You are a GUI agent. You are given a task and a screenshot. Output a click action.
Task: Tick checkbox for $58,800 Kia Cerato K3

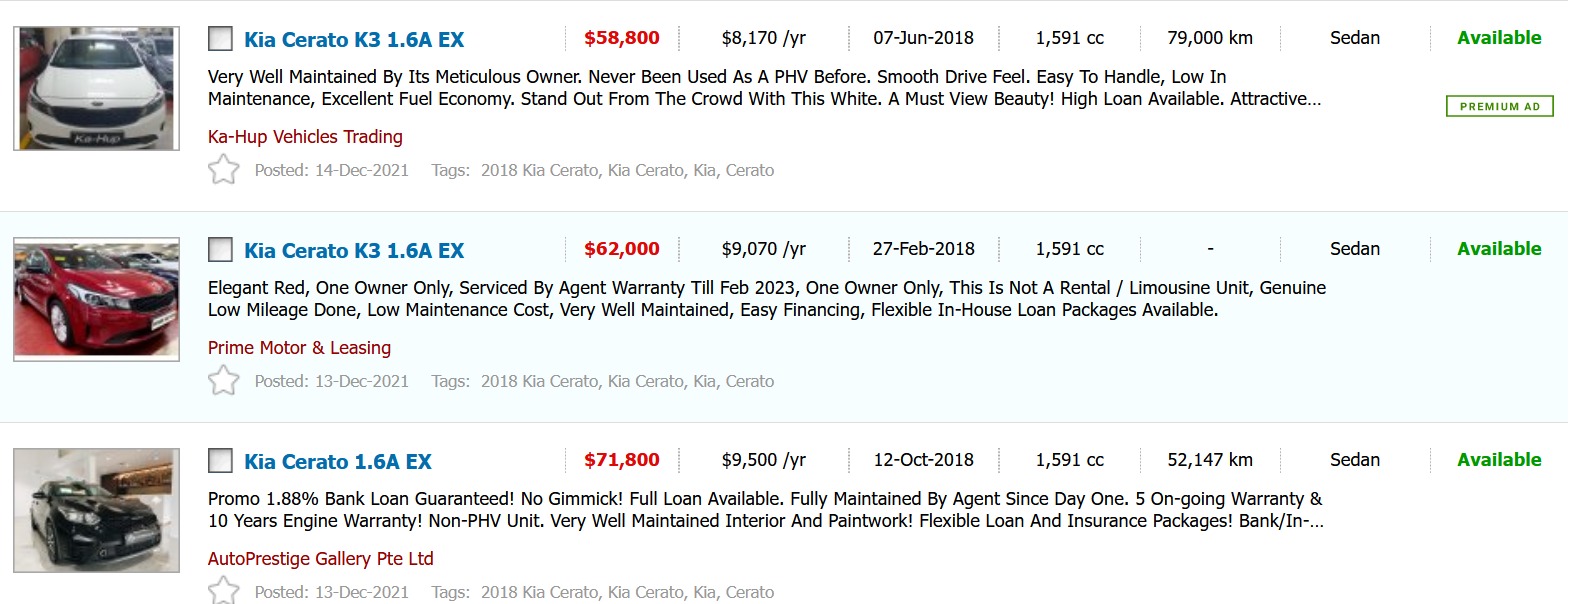pyautogui.click(x=220, y=39)
